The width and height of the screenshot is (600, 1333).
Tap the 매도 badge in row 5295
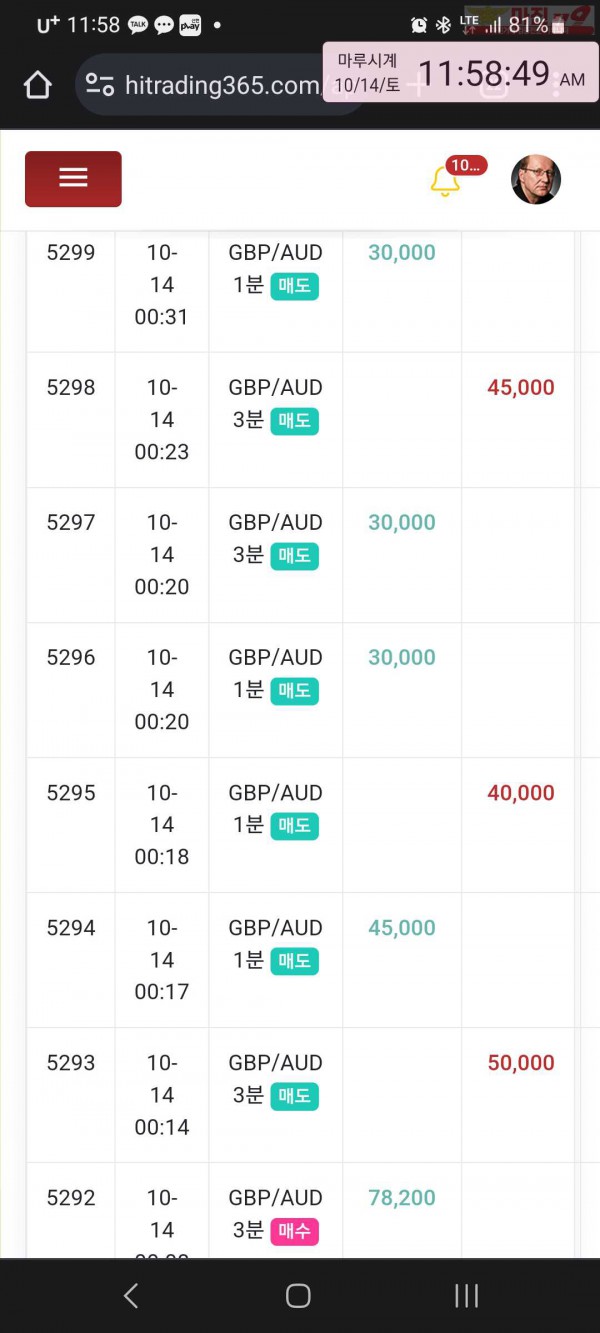tap(294, 826)
